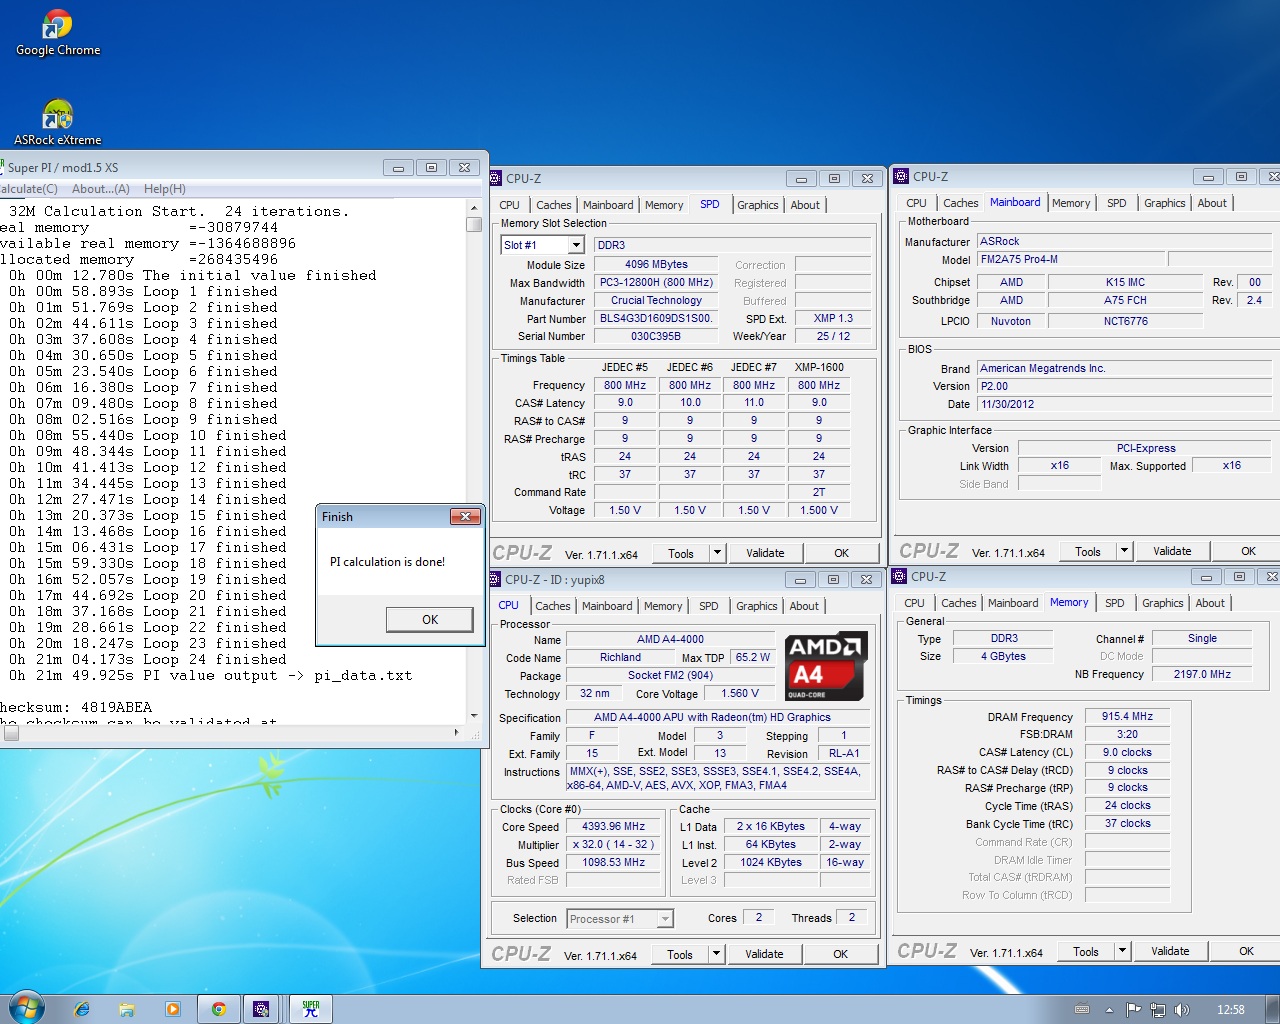This screenshot has height=1024, width=1280.
Task: Open Super PI Calculate menu
Action: pos(29,189)
